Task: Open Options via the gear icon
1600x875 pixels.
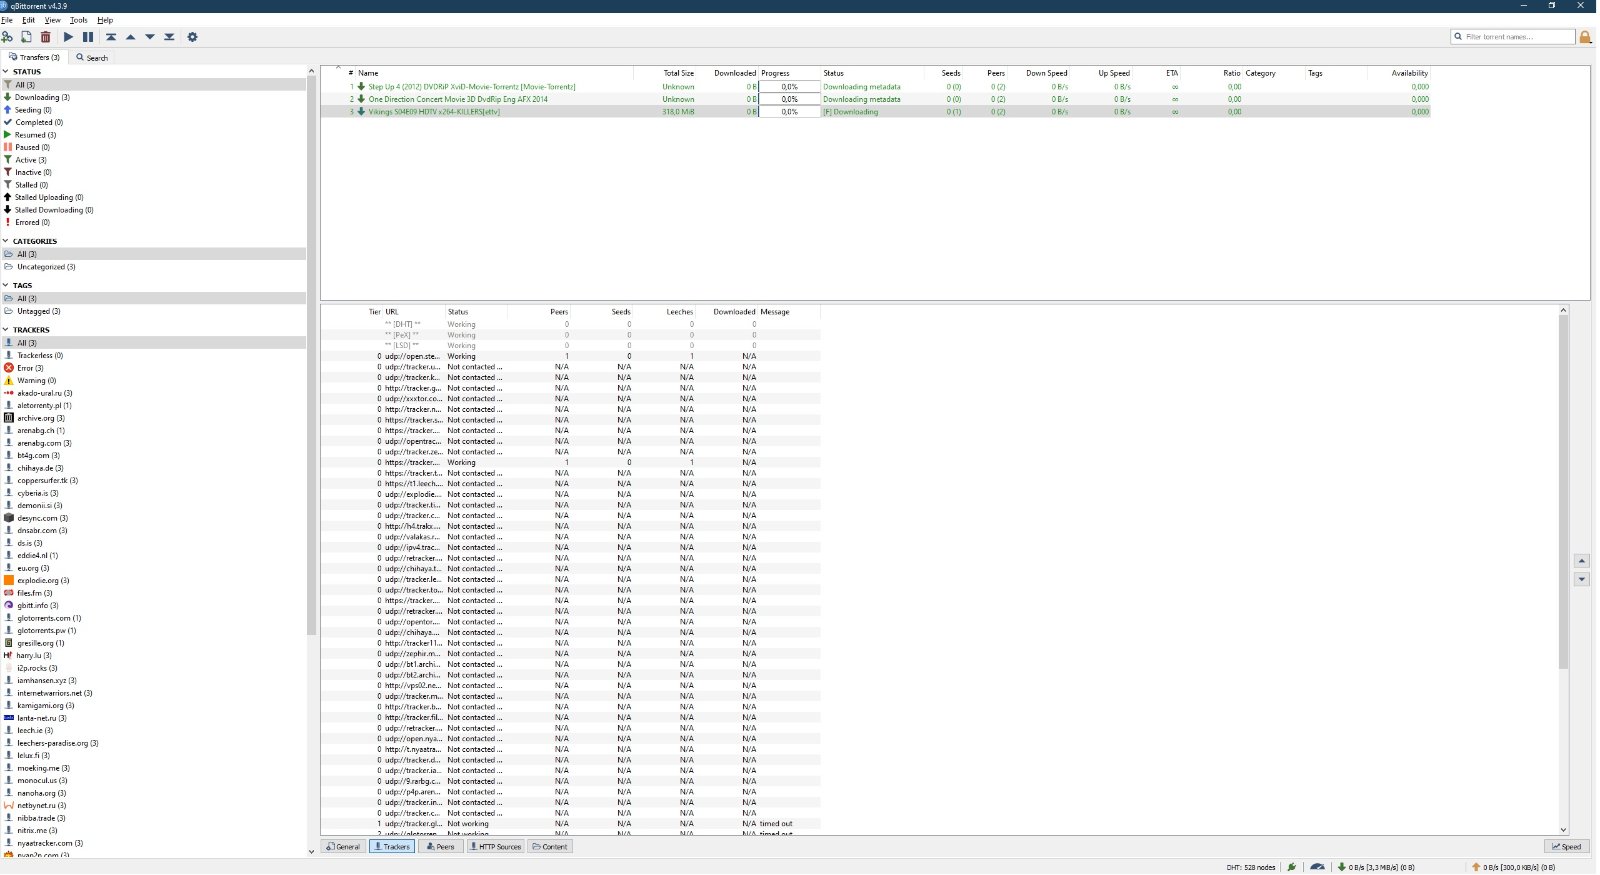Action: [192, 37]
